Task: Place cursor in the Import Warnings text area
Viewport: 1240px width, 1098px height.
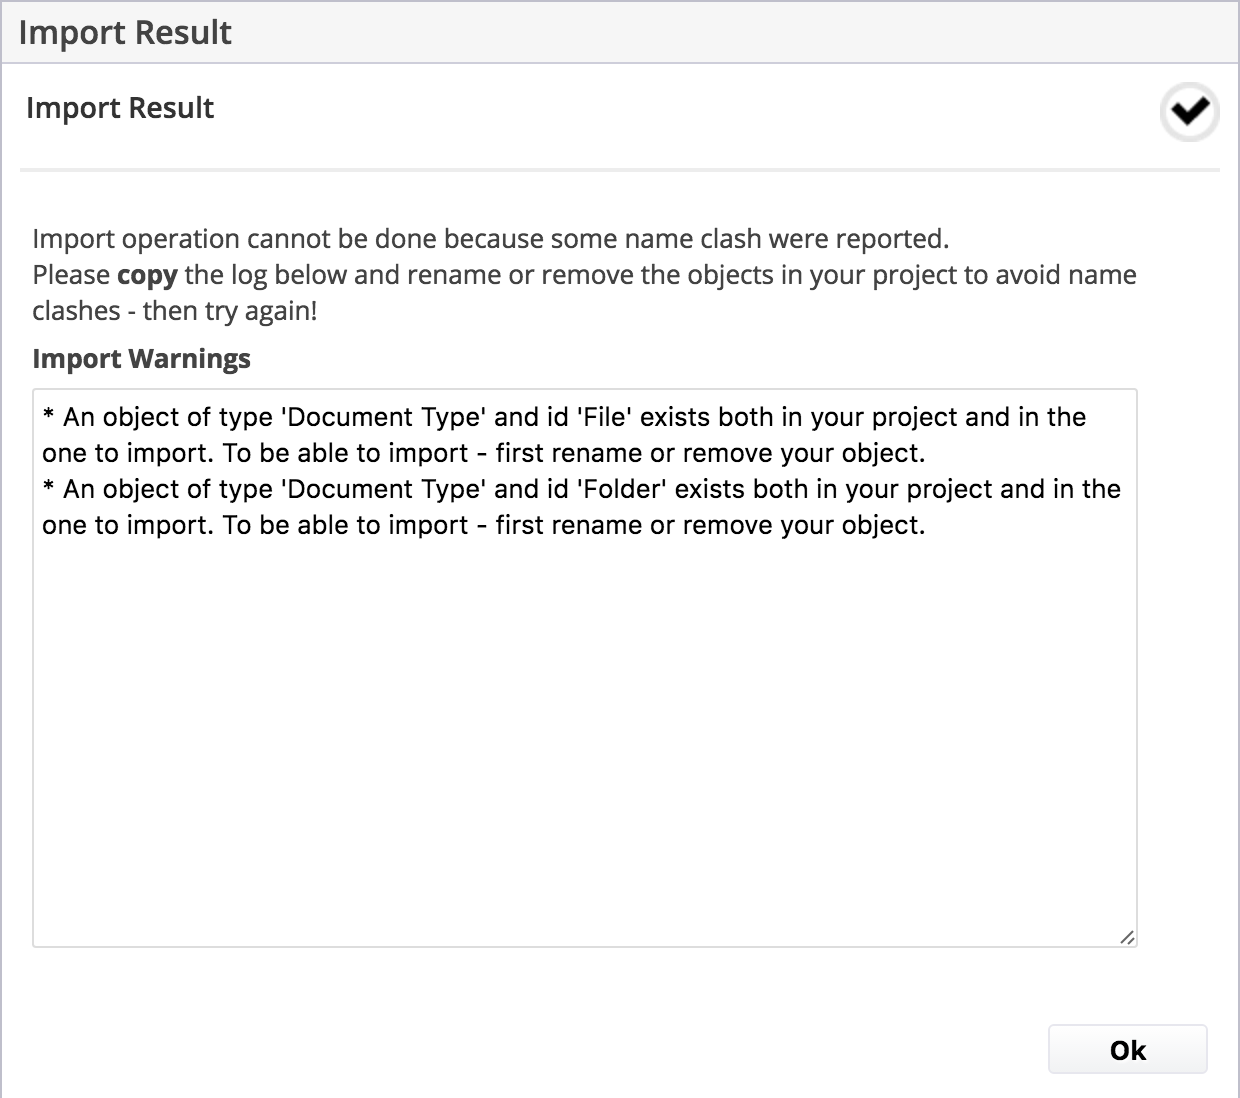Action: (585, 668)
